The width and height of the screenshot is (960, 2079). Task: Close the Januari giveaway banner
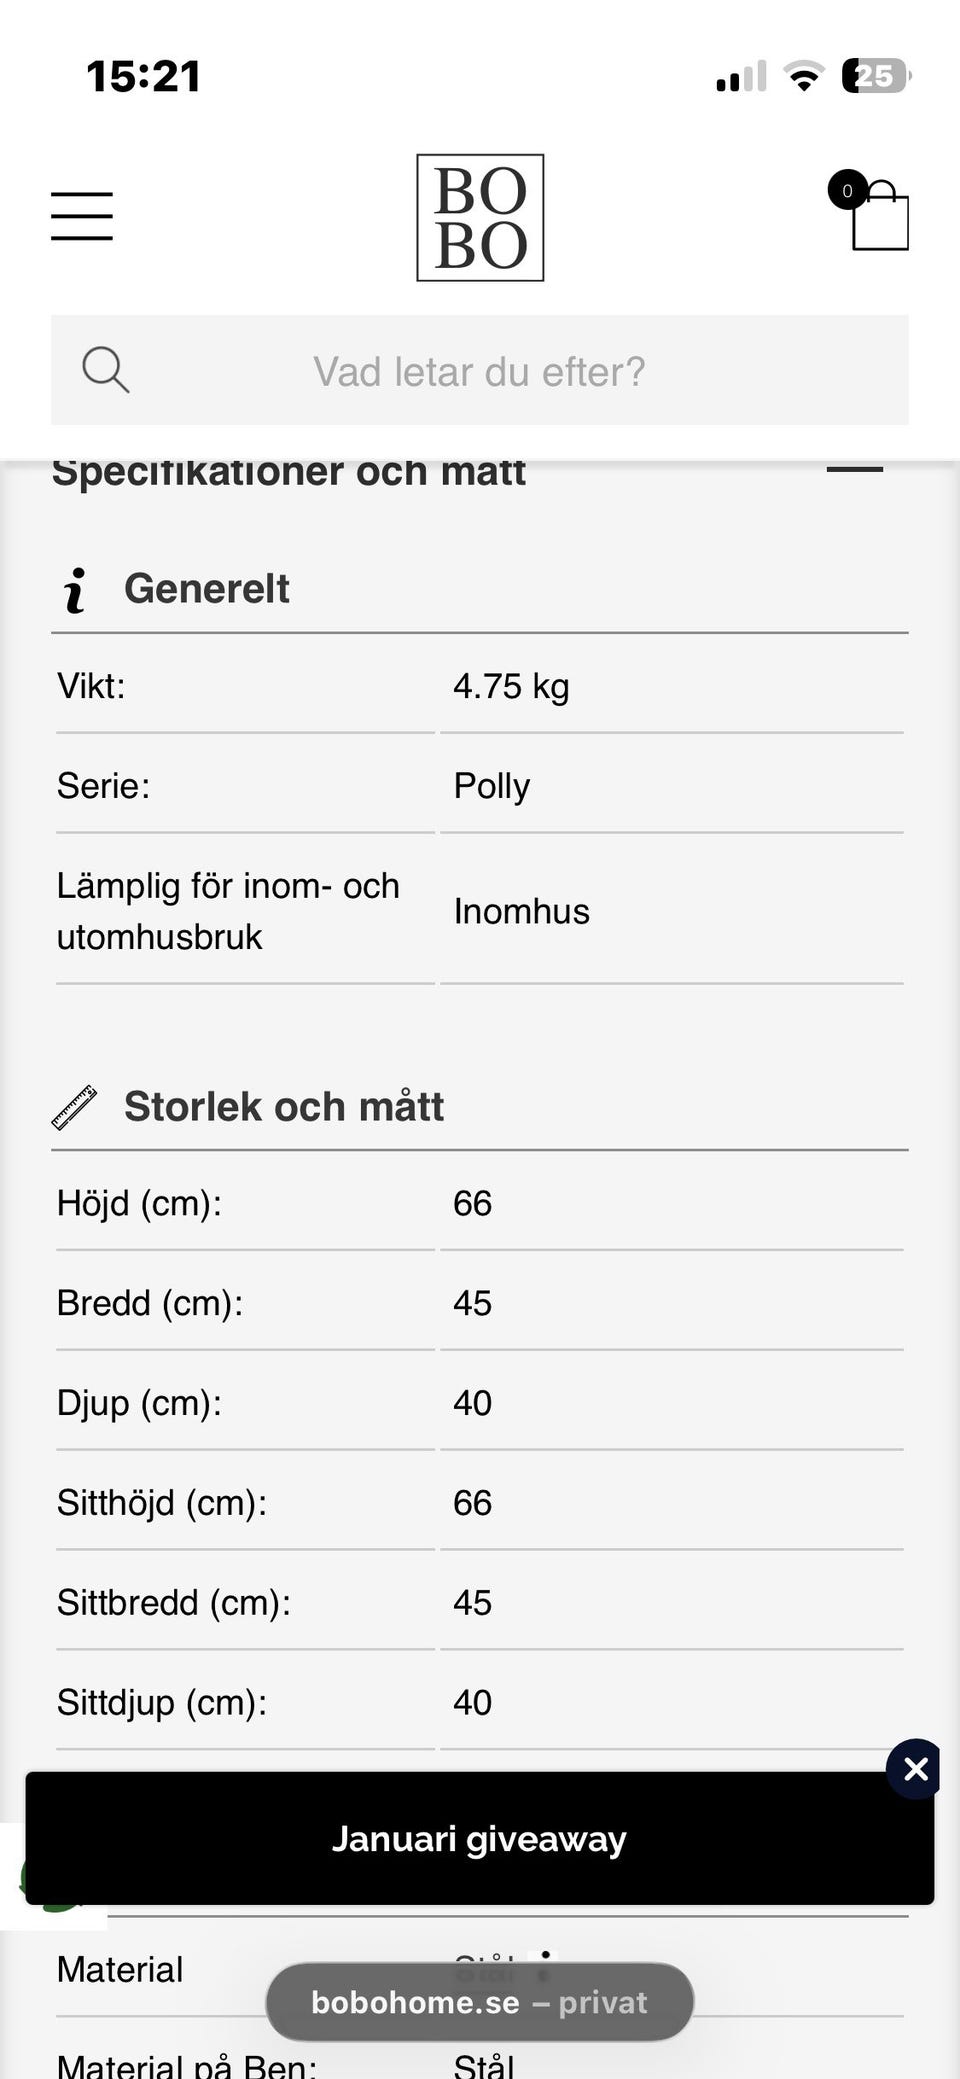point(915,1769)
